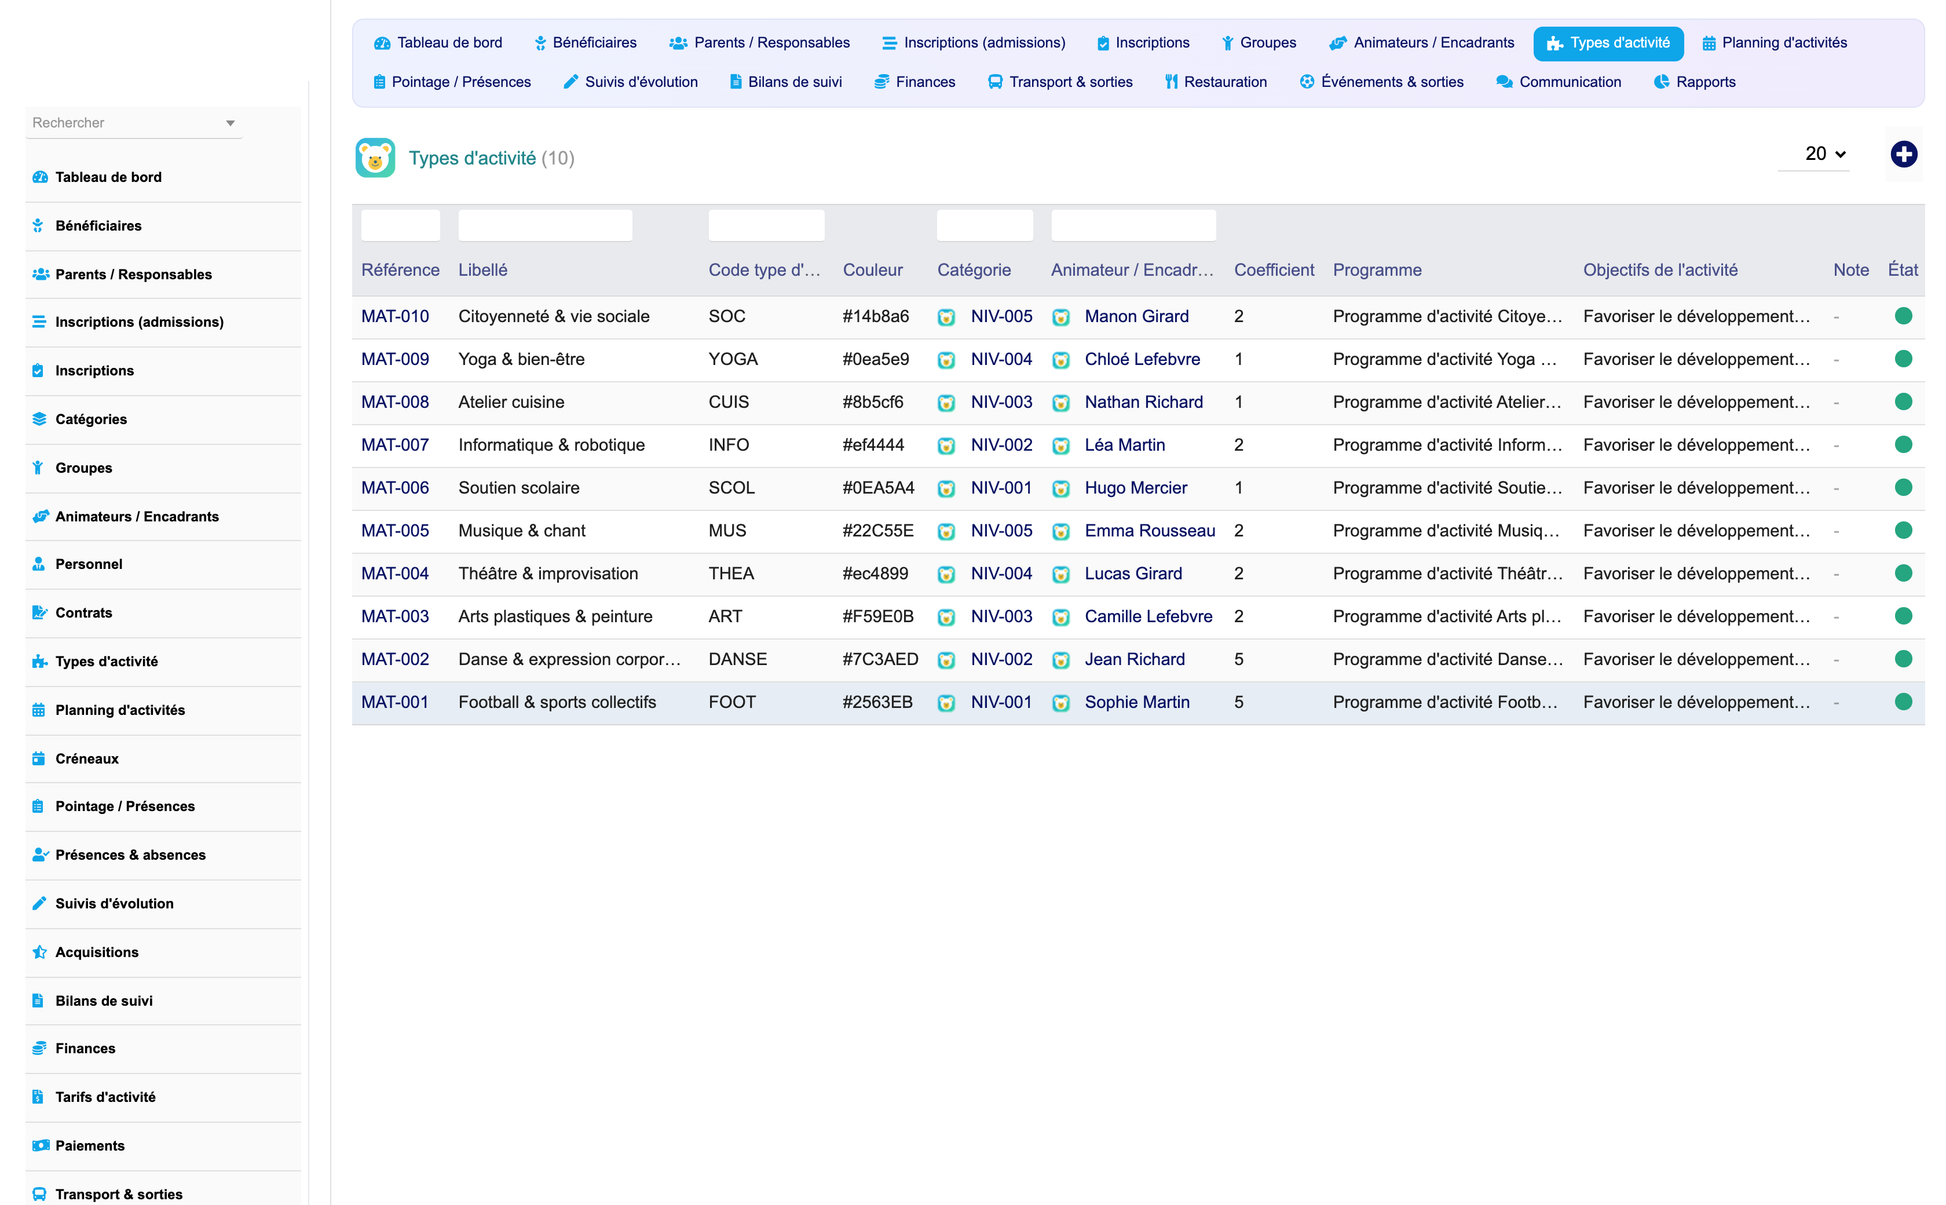Toggle the État status dot for MAT-008

[x=1903, y=402]
